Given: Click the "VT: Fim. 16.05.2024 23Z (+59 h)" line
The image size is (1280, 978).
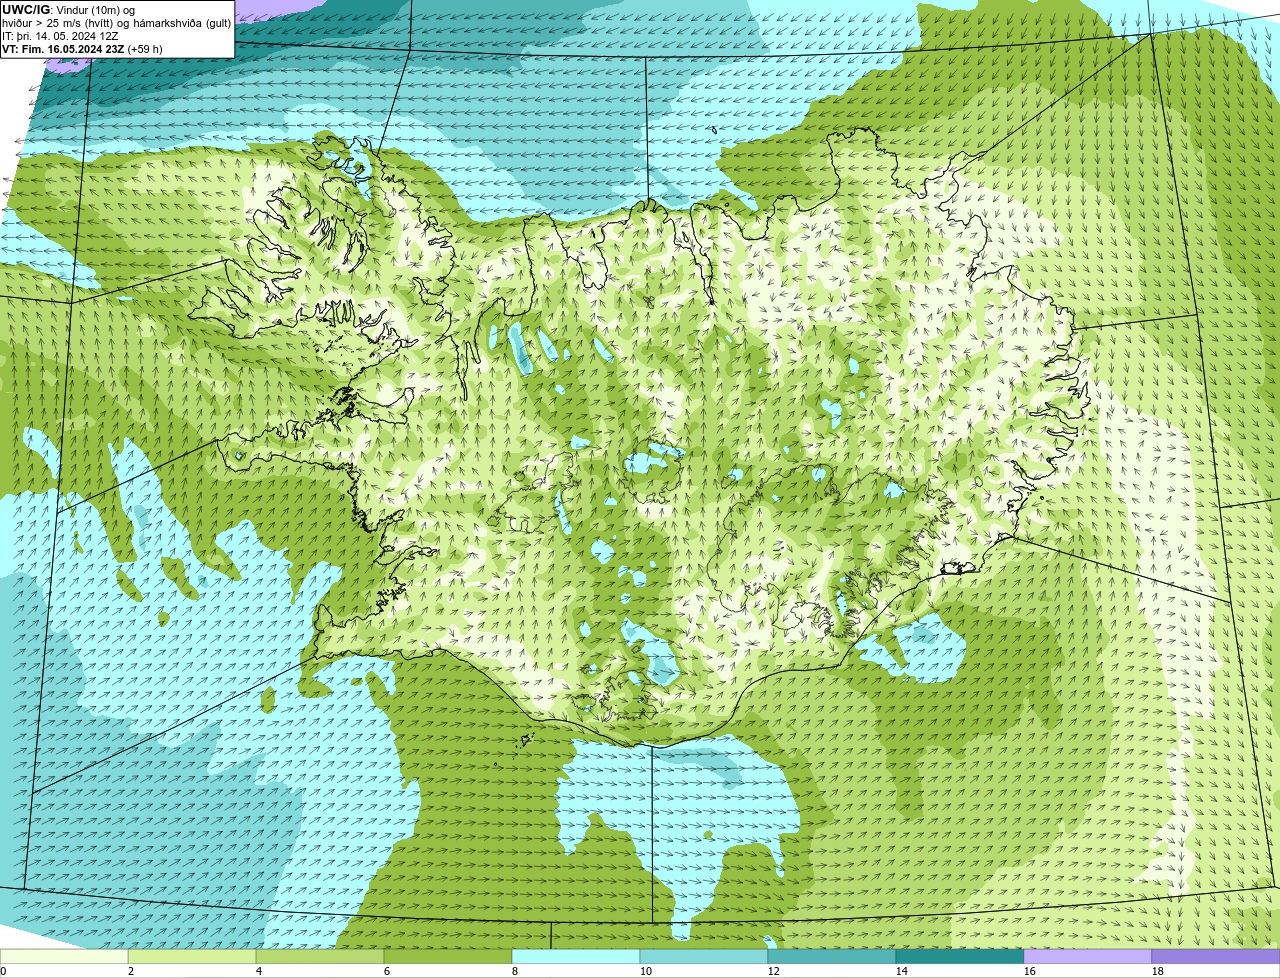Looking at the screenshot, I should tap(83, 48).
